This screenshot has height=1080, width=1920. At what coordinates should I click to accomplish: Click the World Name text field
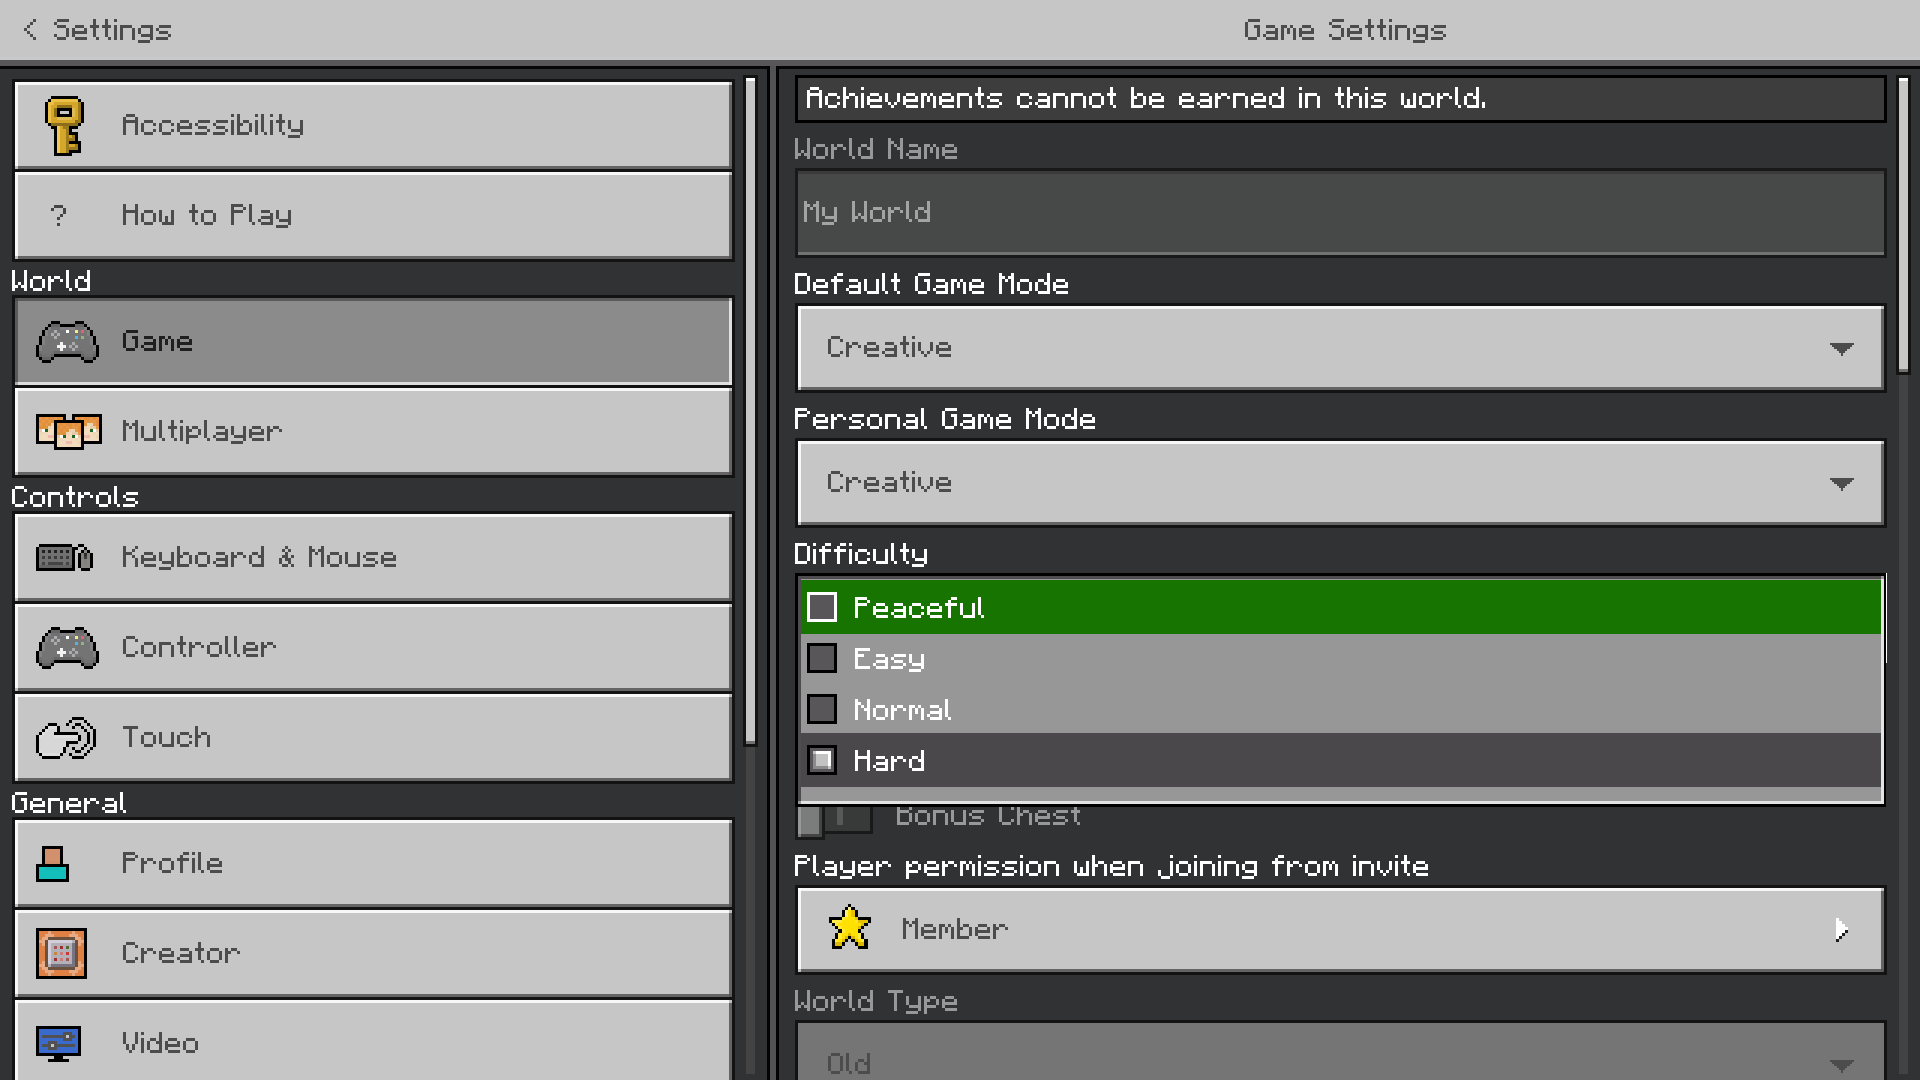[1340, 212]
